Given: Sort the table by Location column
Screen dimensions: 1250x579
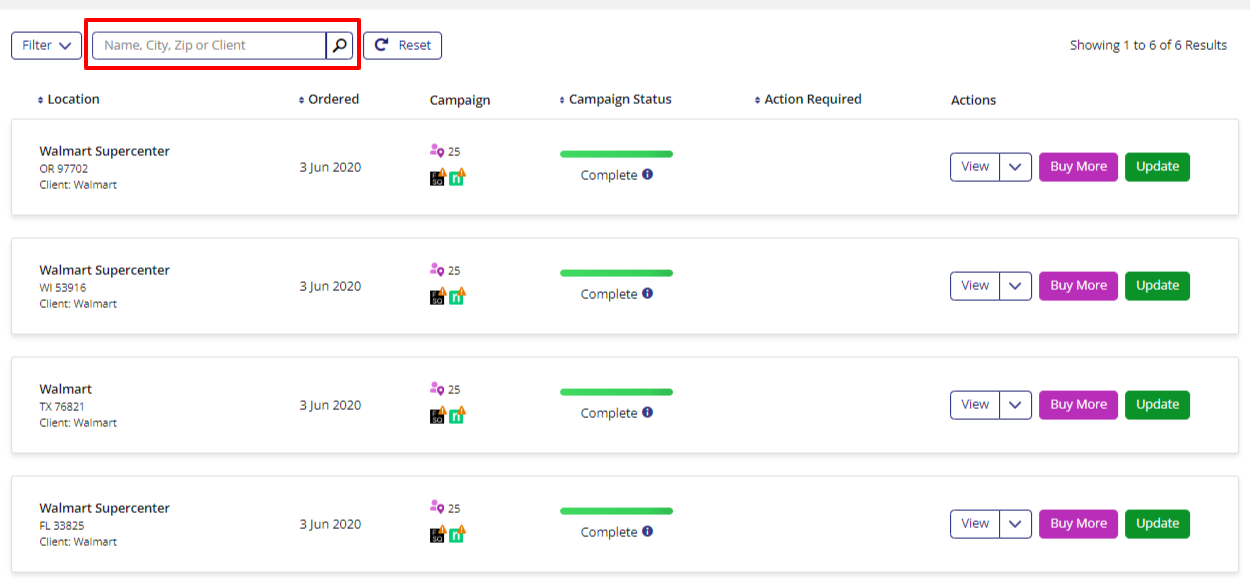Looking at the screenshot, I should coord(72,99).
